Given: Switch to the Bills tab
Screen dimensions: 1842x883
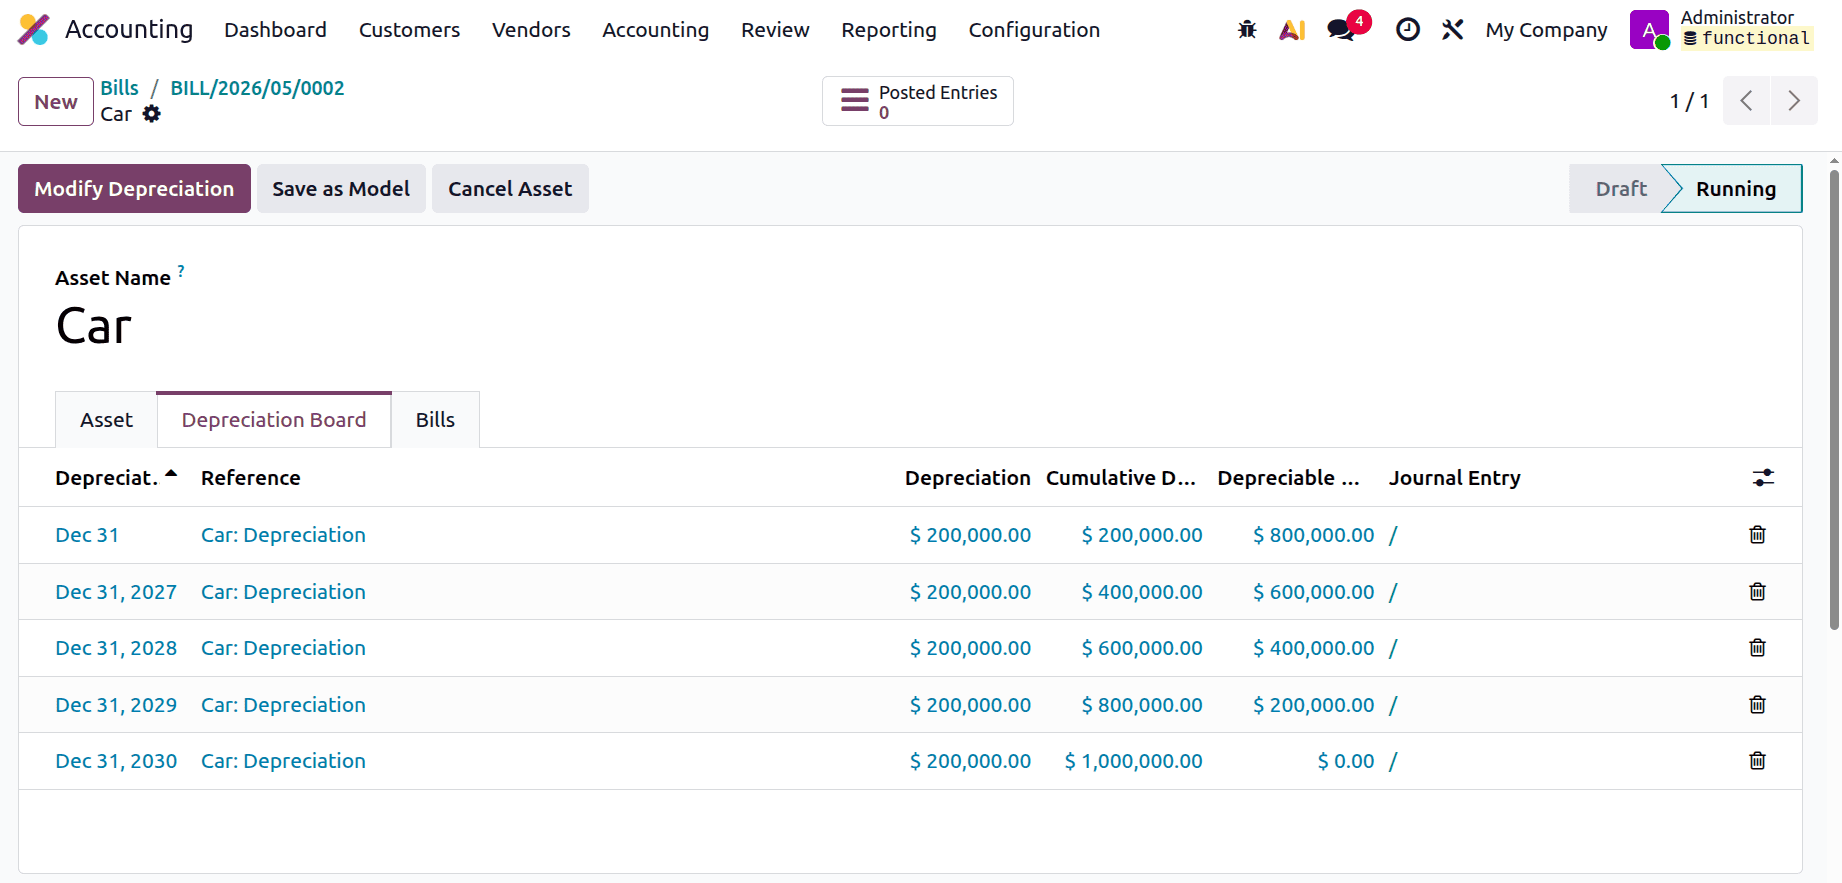Looking at the screenshot, I should [x=435, y=420].
